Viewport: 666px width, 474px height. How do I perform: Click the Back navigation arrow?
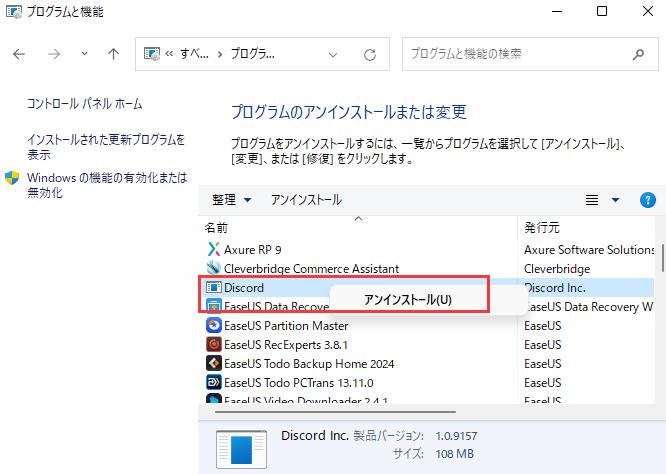pyautogui.click(x=19, y=54)
